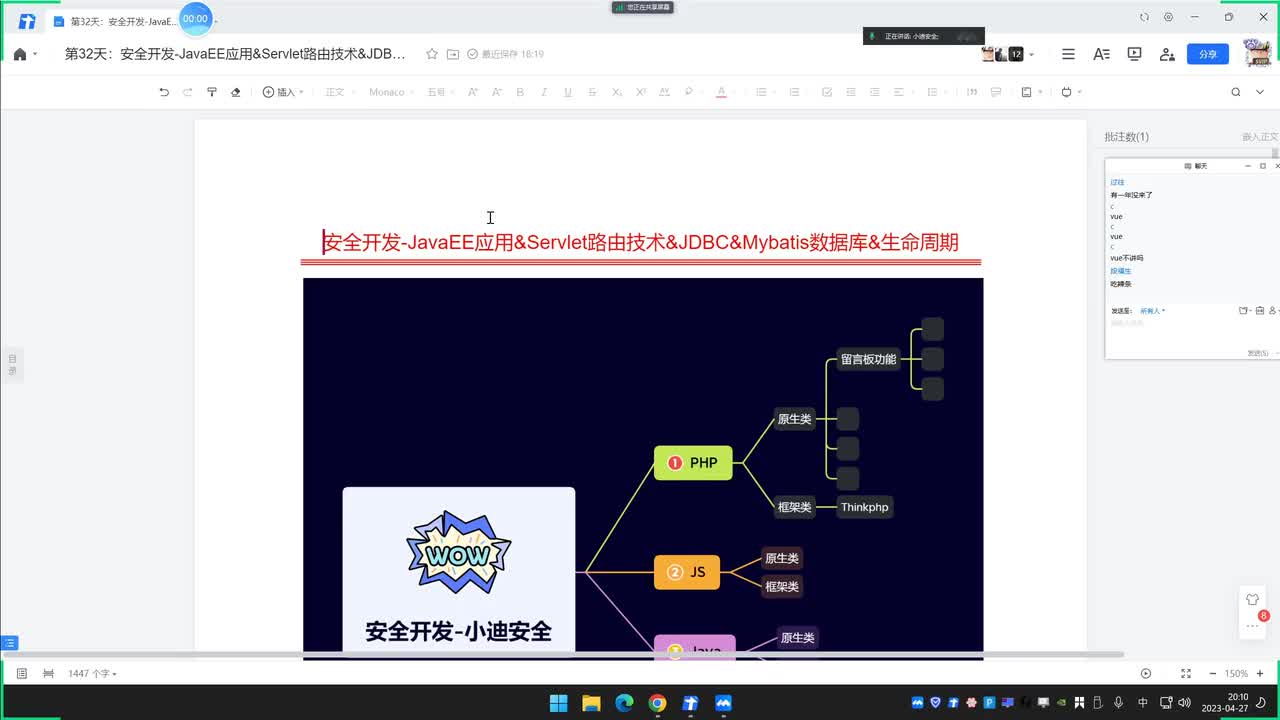
Task: Click the document title heading text
Action: 641,242
